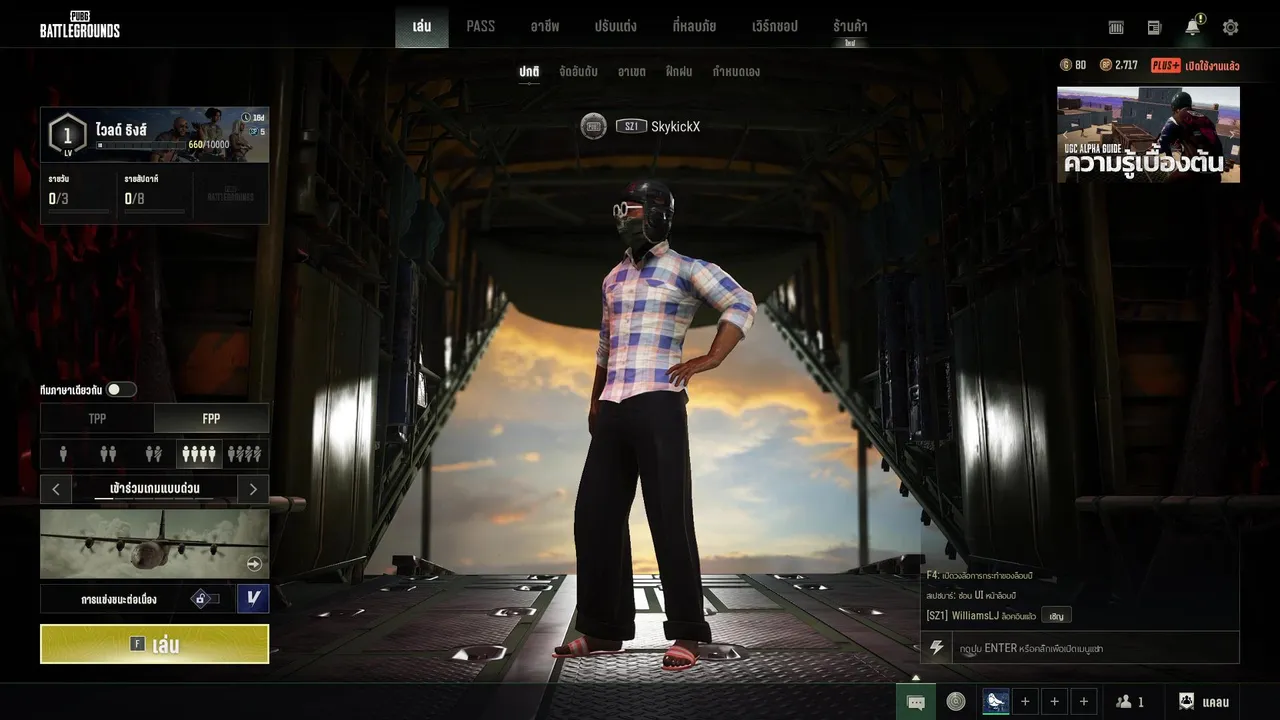Select duo two-player mode icon

[x=108, y=454]
